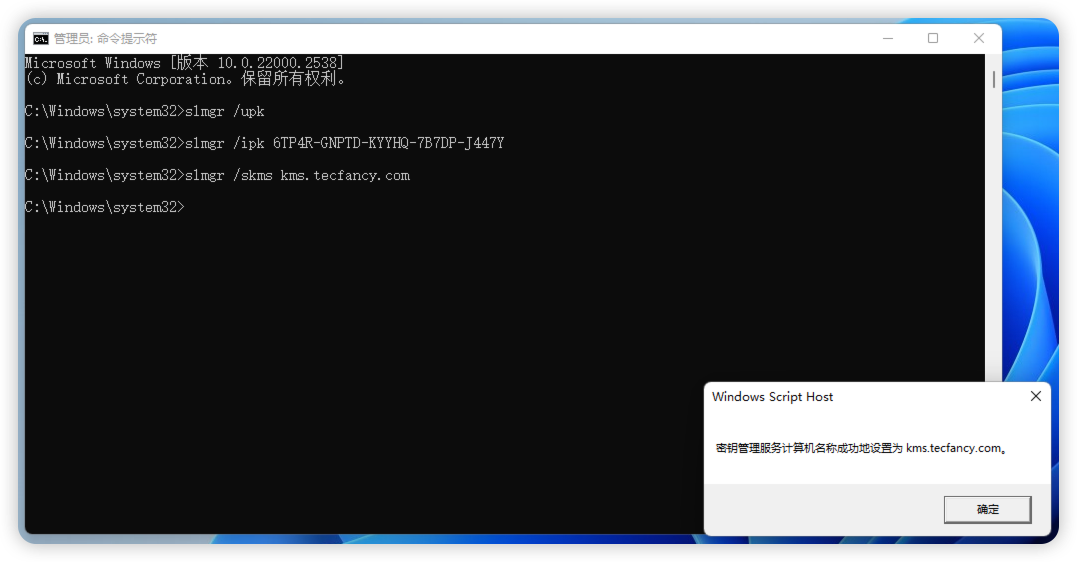Click the 'slmgr /skms kms.tecfancy.com' line
The image size is (1077, 562).
[x=218, y=175]
